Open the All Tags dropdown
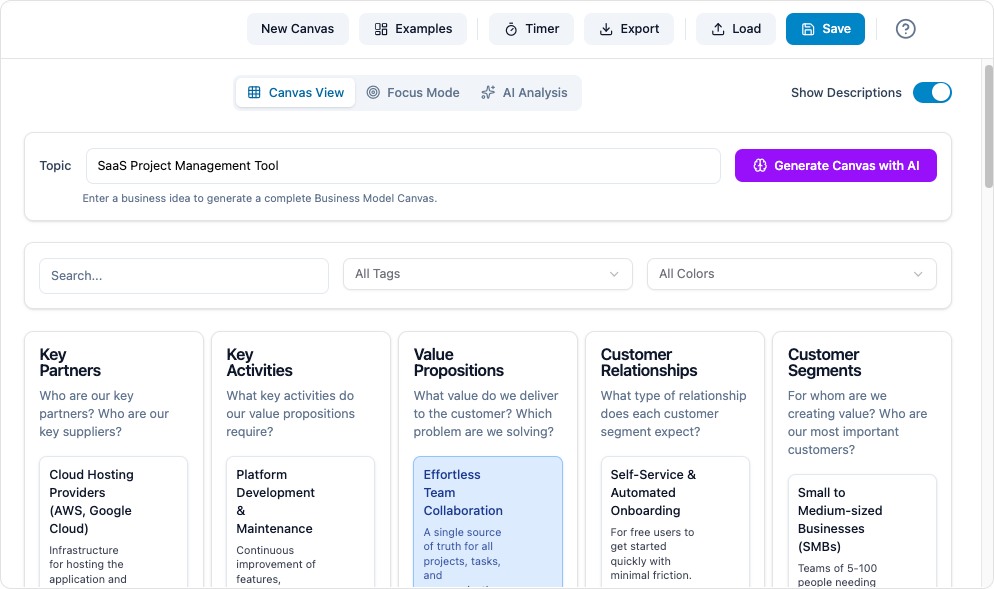 pyautogui.click(x=487, y=273)
